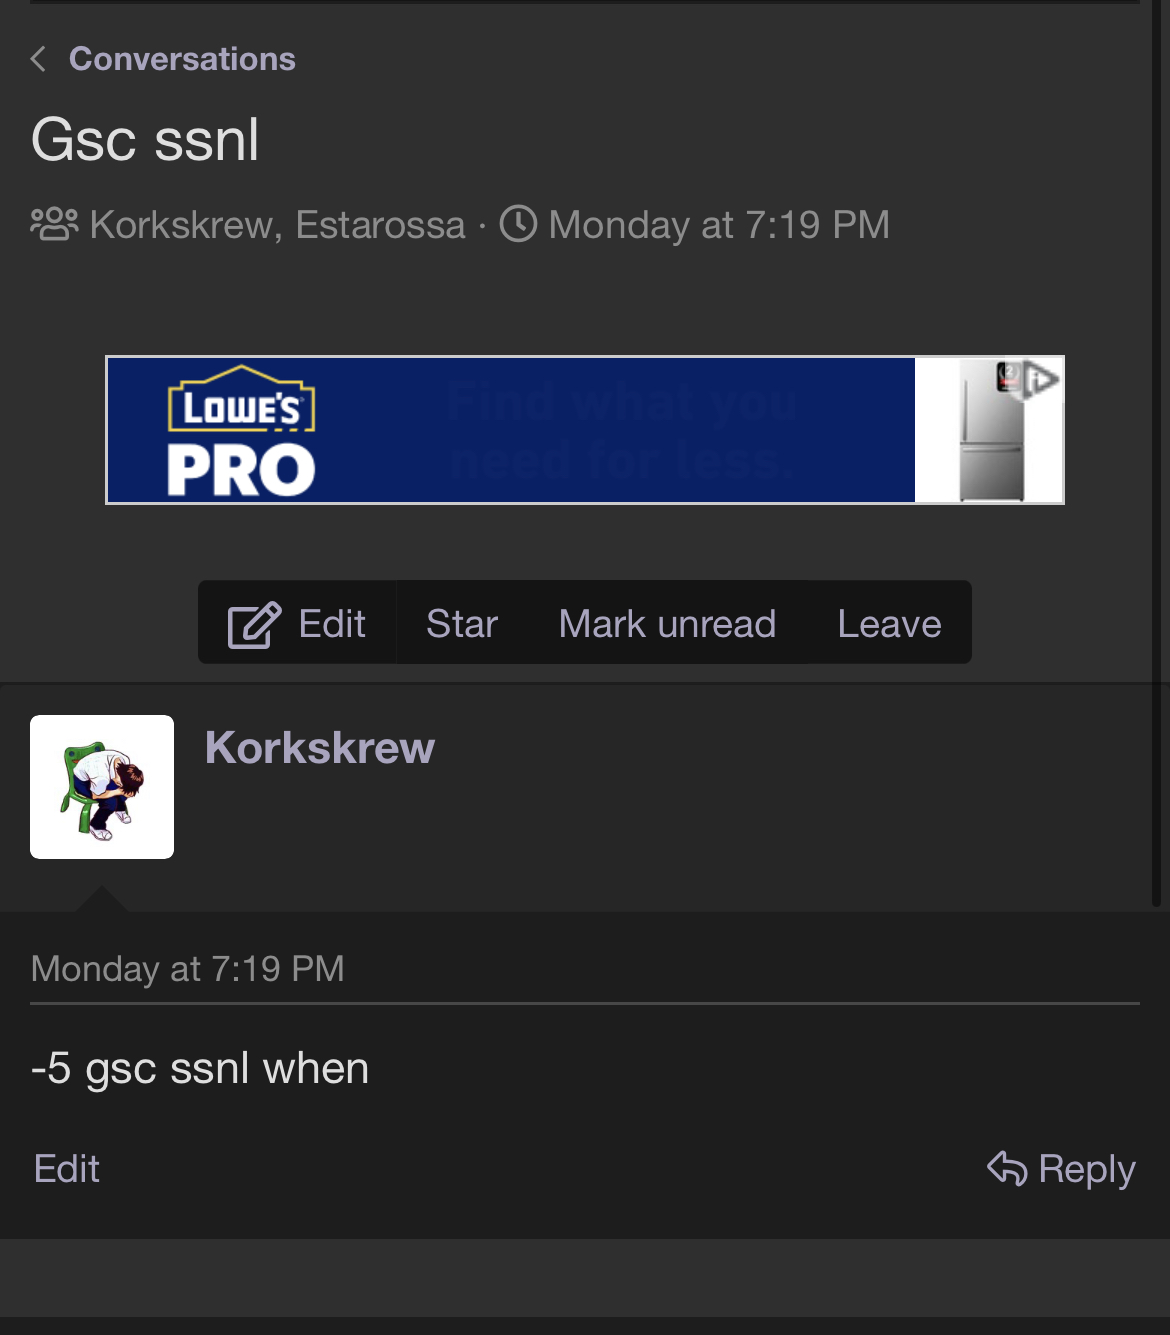1170x1335 pixels.
Task: Open the Lowe's Pro logo in the ad
Action: coord(241,431)
